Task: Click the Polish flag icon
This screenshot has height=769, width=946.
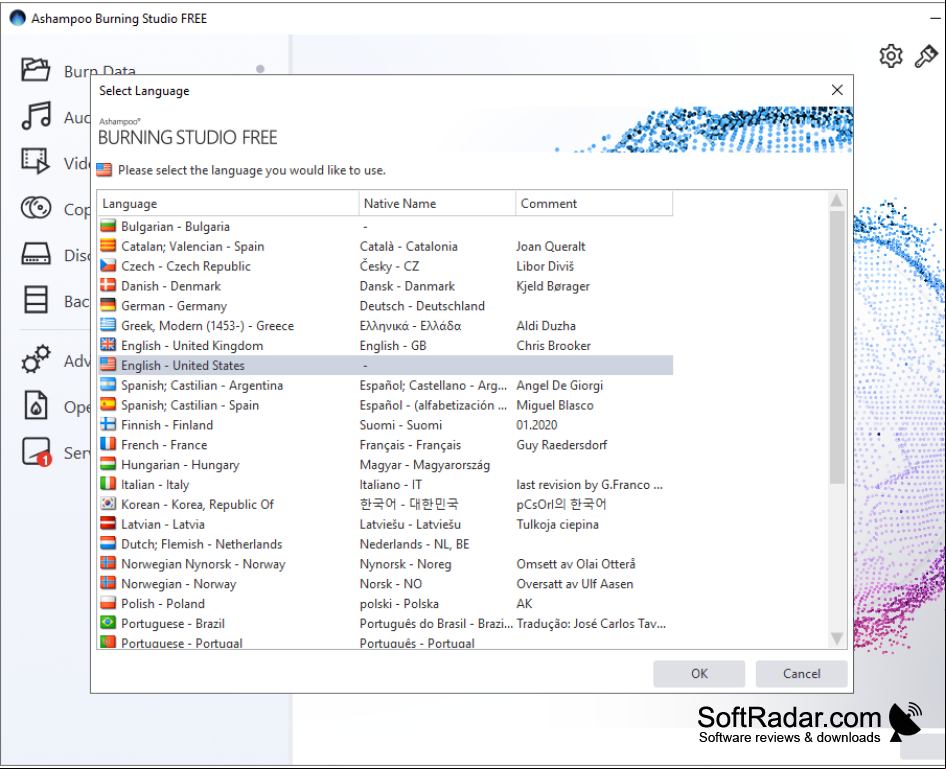Action: tap(108, 603)
